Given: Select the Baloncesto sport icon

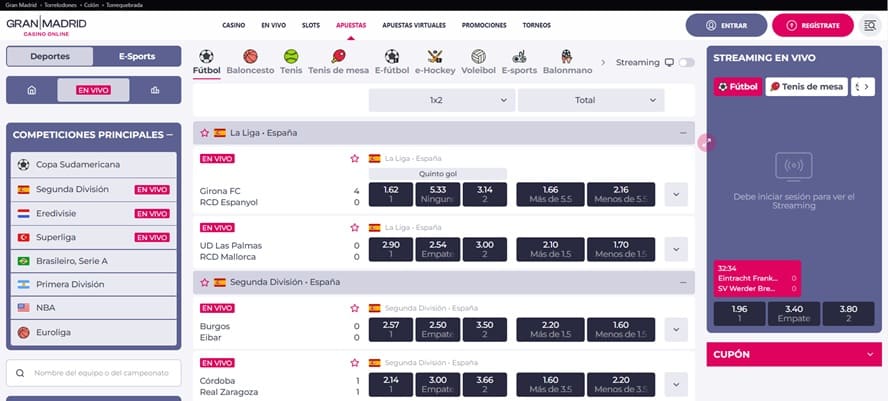Looking at the screenshot, I should (x=250, y=57).
